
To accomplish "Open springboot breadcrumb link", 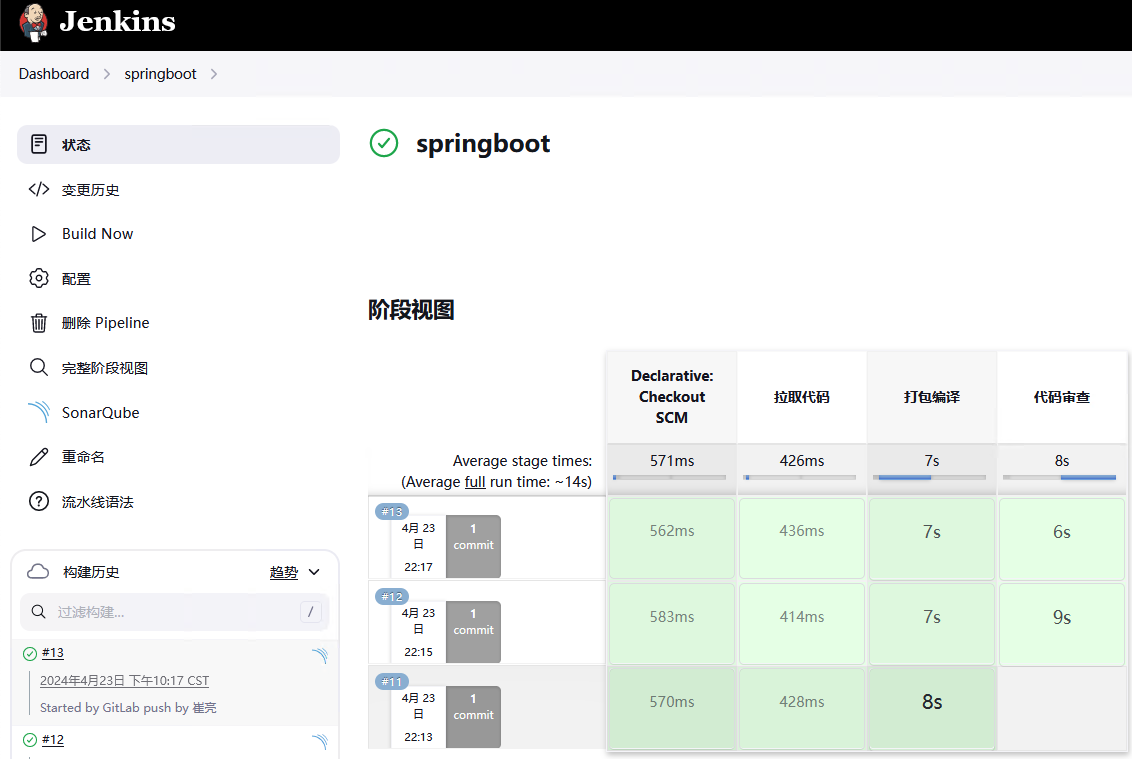I will click(160, 74).
